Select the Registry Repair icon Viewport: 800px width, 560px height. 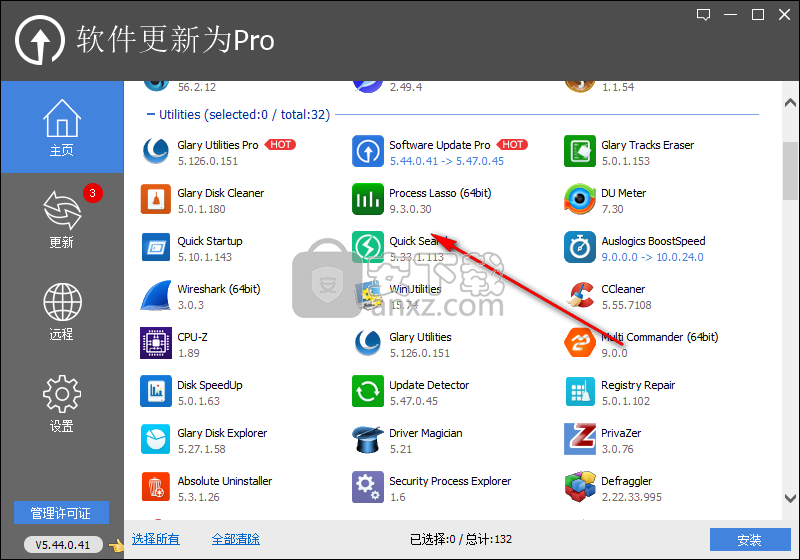[580, 391]
